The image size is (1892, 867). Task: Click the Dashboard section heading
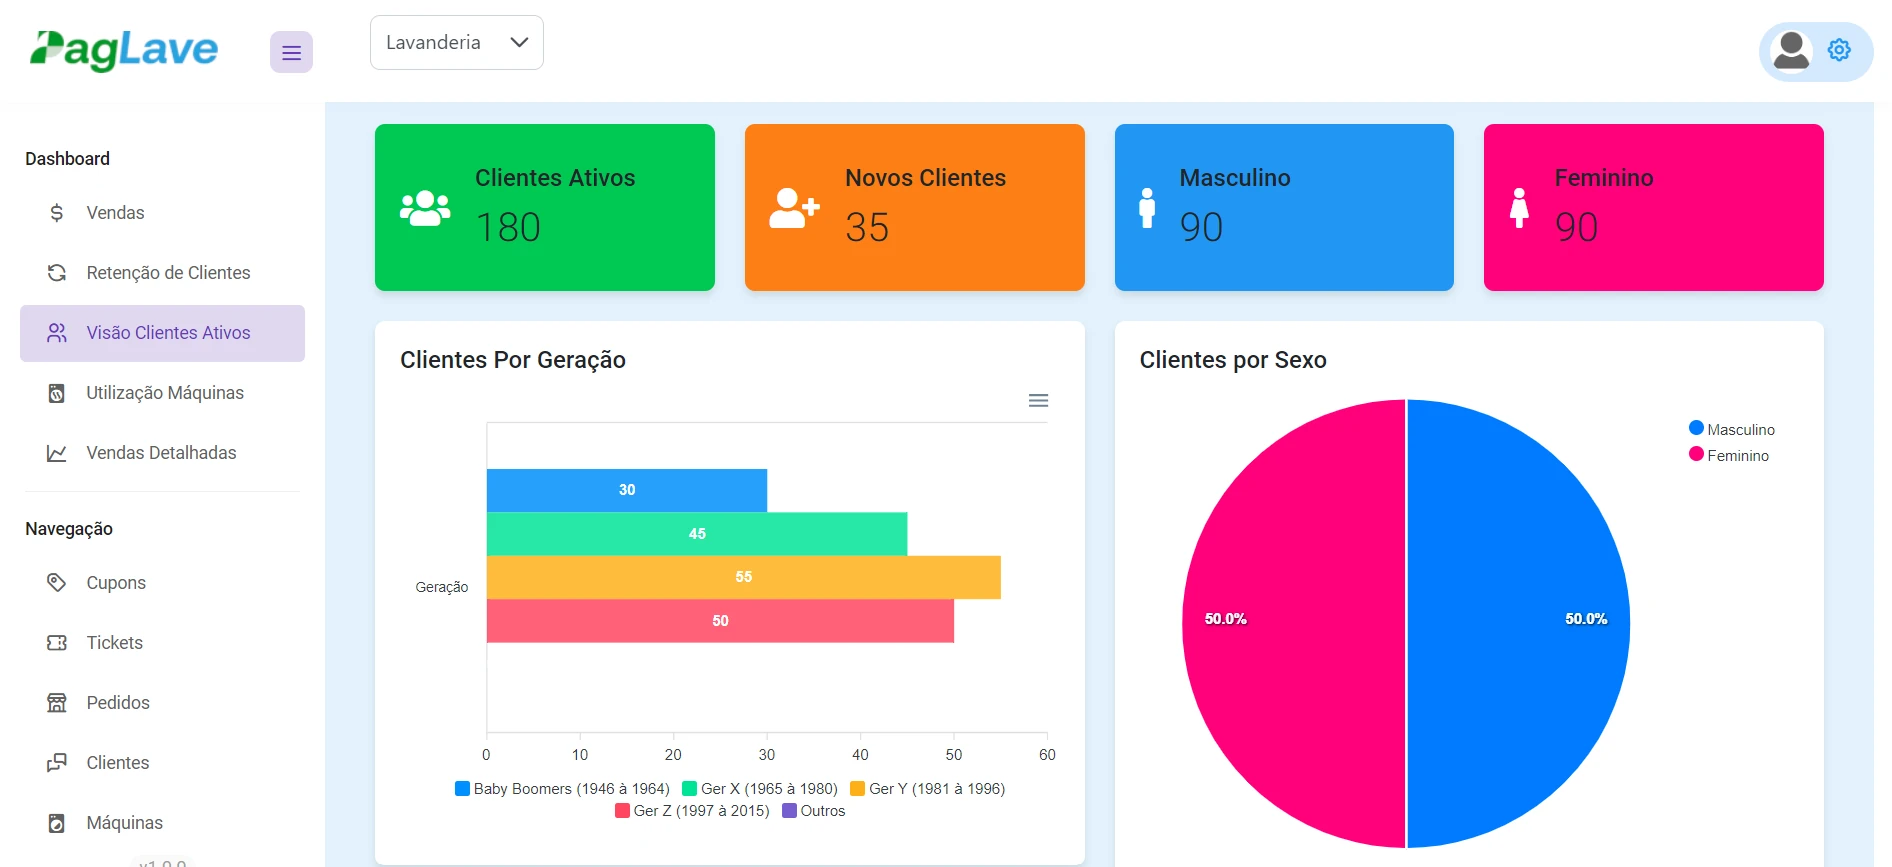coord(67,159)
